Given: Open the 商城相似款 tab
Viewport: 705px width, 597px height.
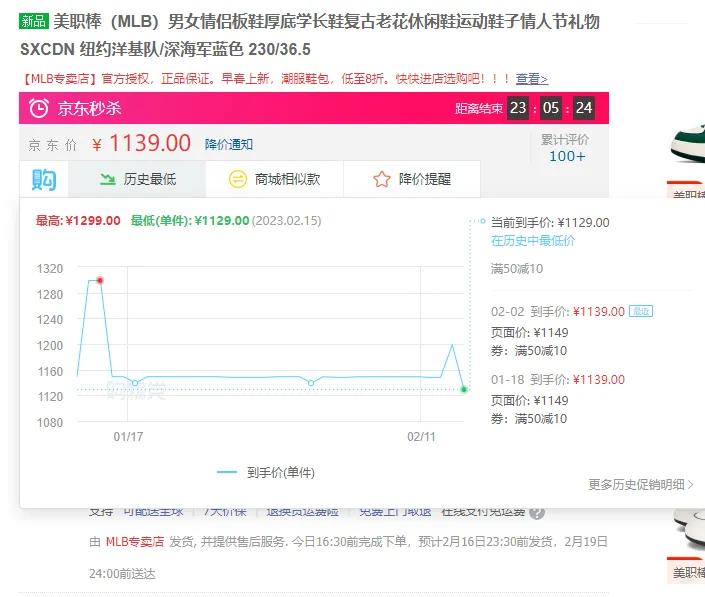Looking at the screenshot, I should click(x=275, y=179).
